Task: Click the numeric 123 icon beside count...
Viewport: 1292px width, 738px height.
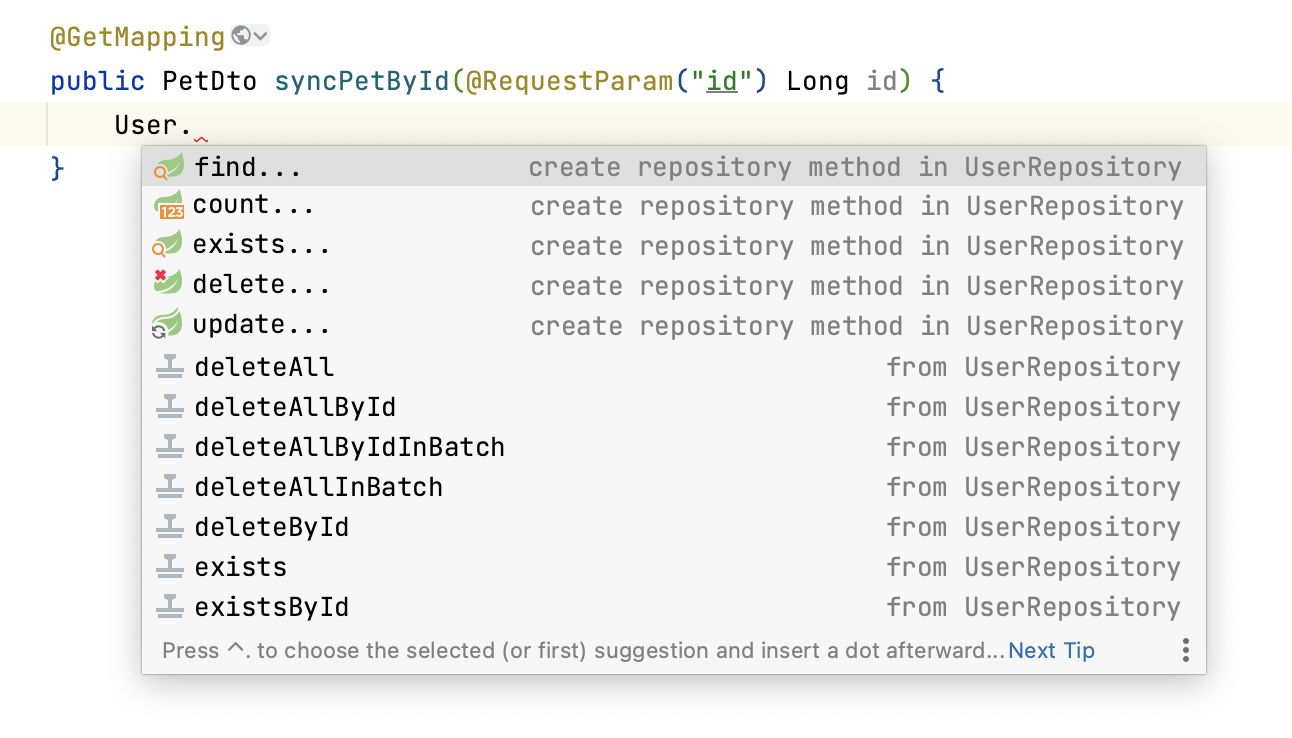Action: 168,206
